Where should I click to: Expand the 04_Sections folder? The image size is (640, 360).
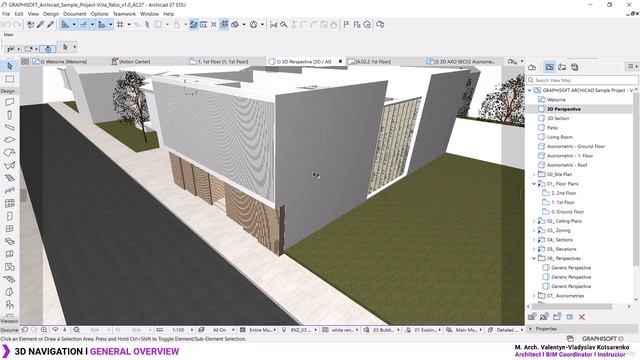[x=534, y=240]
